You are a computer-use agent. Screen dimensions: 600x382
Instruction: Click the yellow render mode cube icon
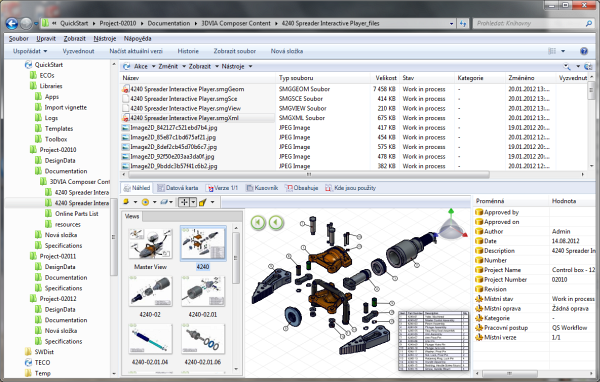[x=126, y=202]
